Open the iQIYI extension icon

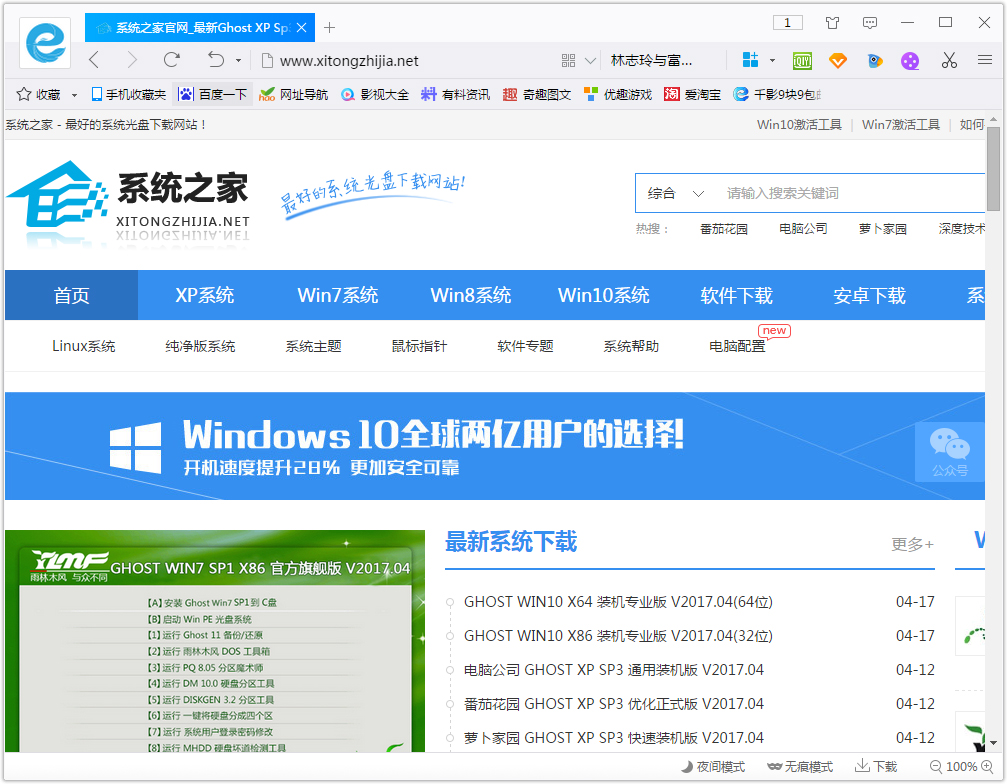[x=802, y=60]
